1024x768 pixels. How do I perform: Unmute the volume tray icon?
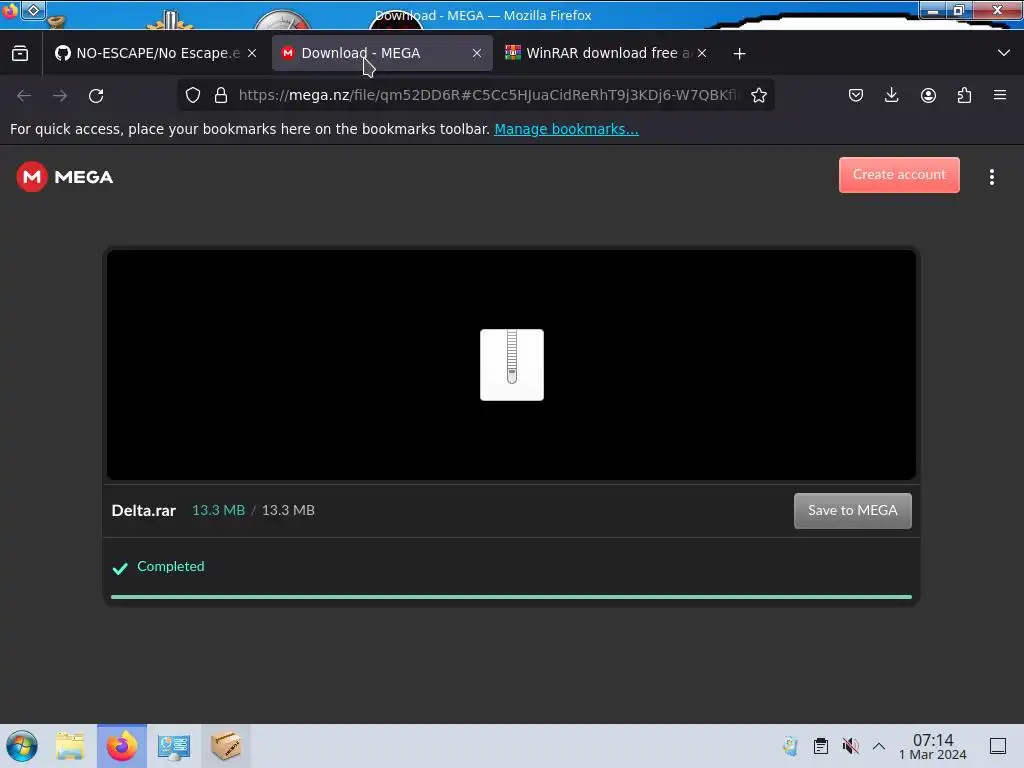850,746
